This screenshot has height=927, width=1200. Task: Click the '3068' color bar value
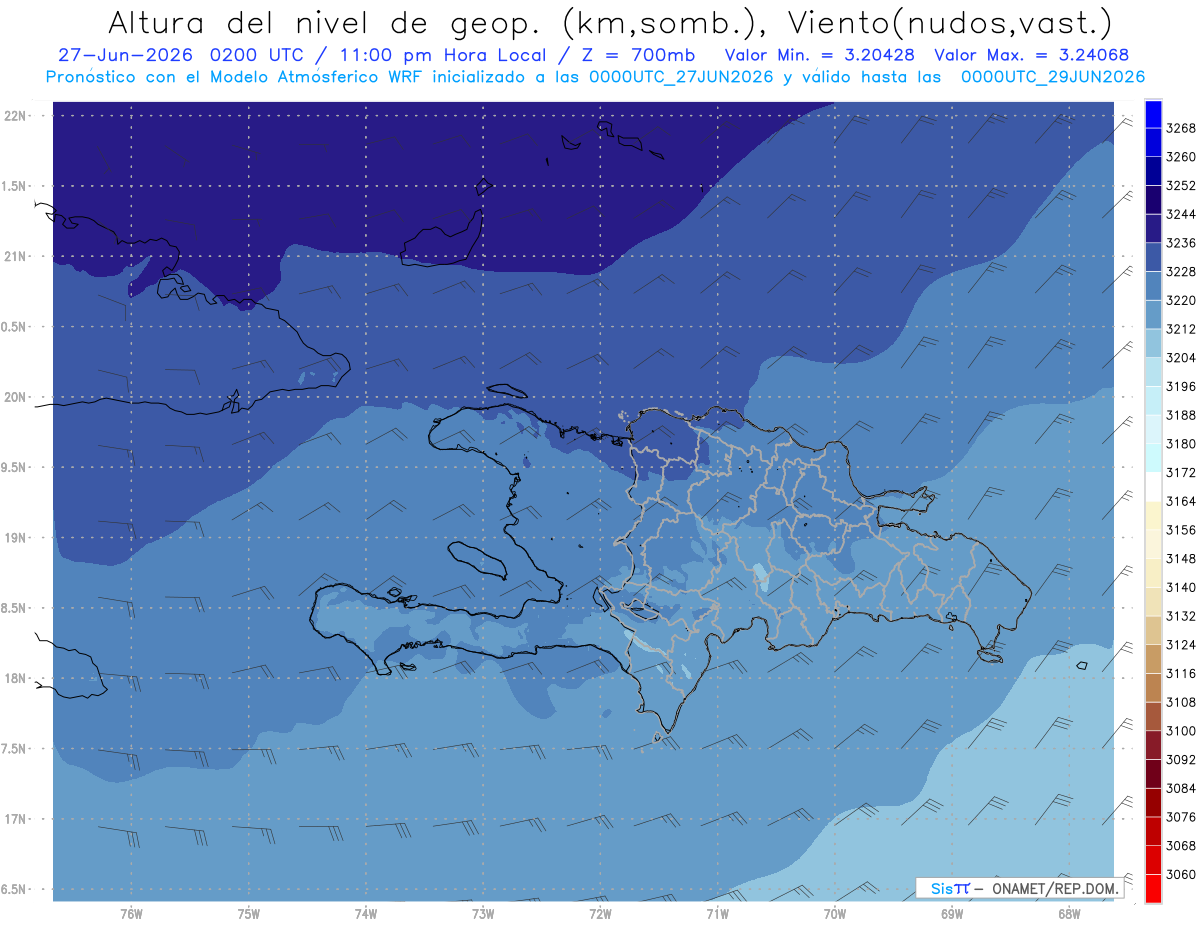(1181, 846)
